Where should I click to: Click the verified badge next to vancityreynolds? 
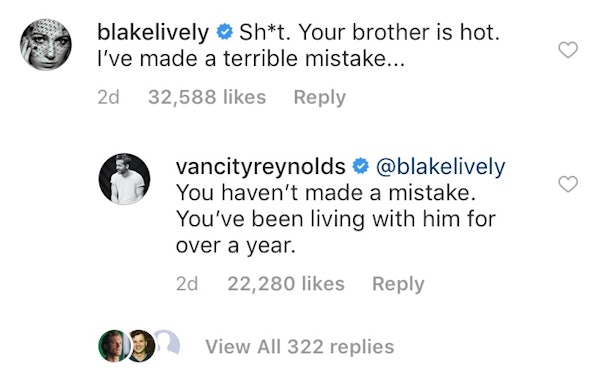(361, 166)
